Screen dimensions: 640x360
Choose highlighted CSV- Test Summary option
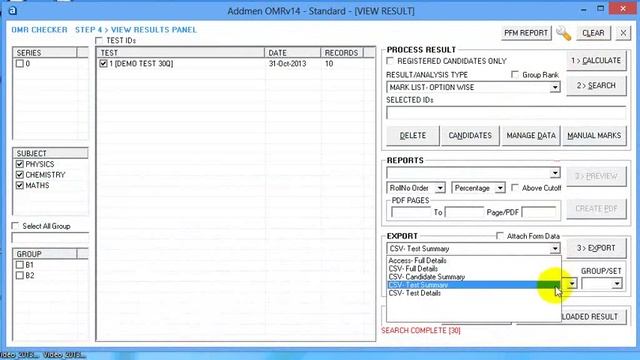coord(473,285)
